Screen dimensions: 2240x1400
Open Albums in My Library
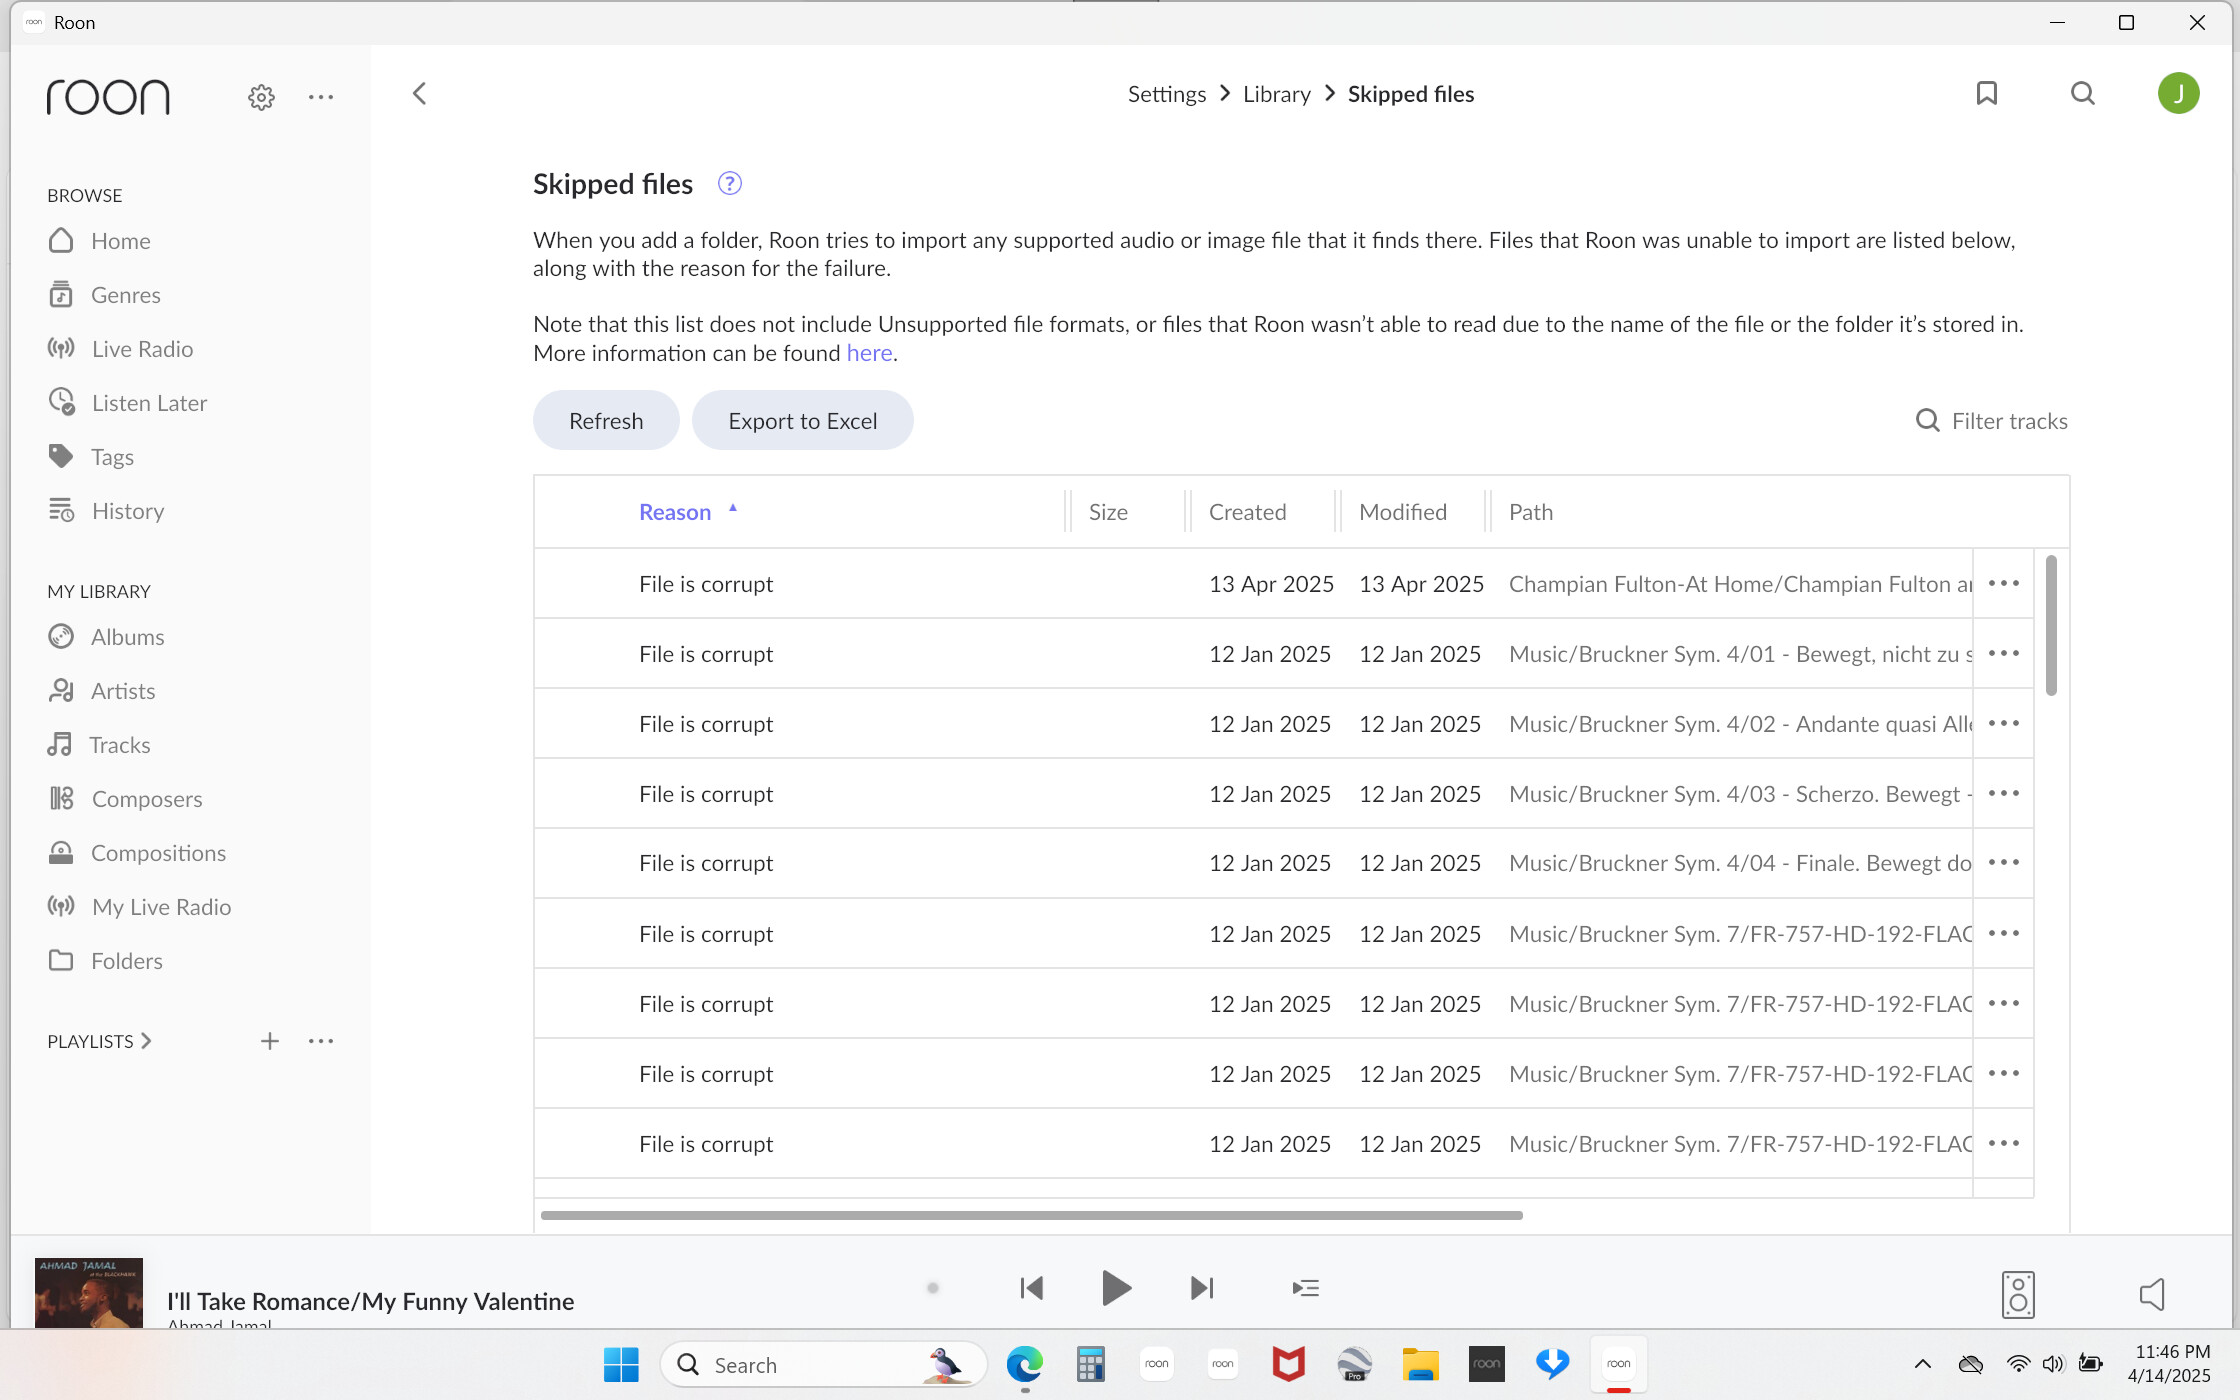(105, 637)
